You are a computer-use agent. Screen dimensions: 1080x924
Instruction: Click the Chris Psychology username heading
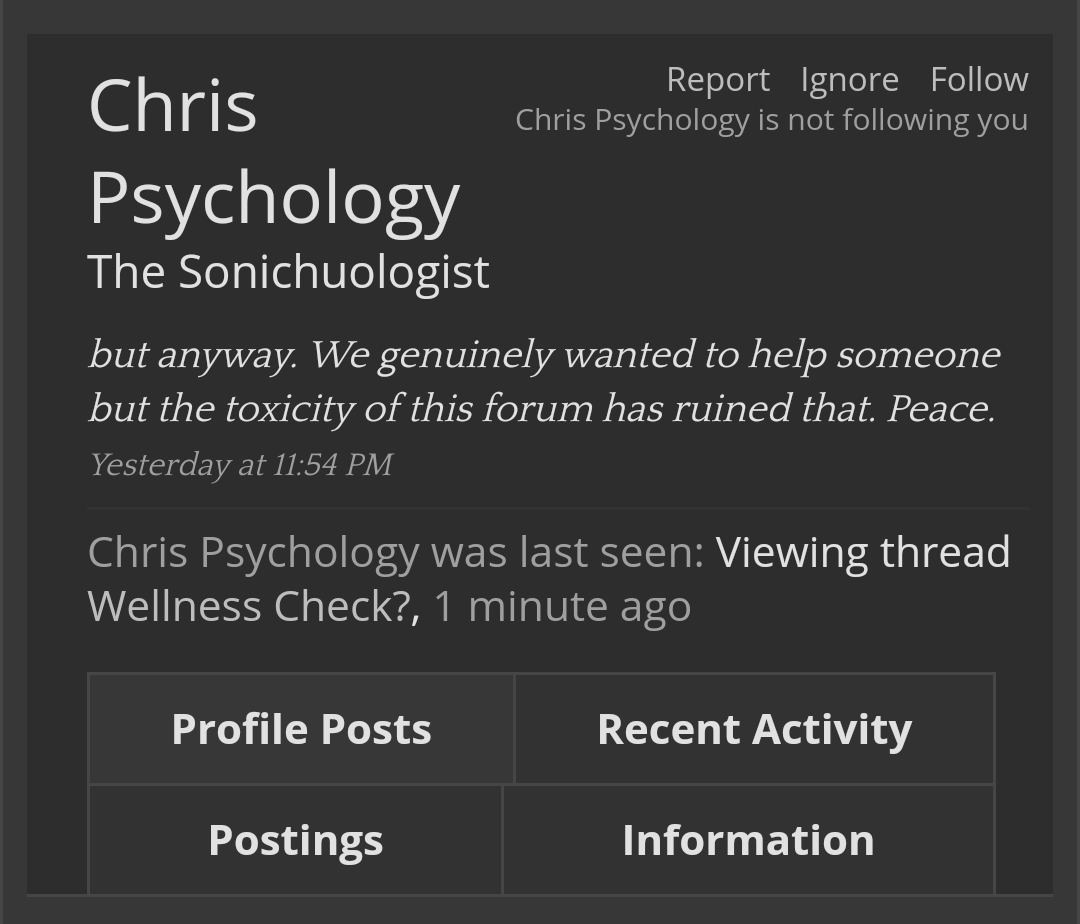point(274,152)
